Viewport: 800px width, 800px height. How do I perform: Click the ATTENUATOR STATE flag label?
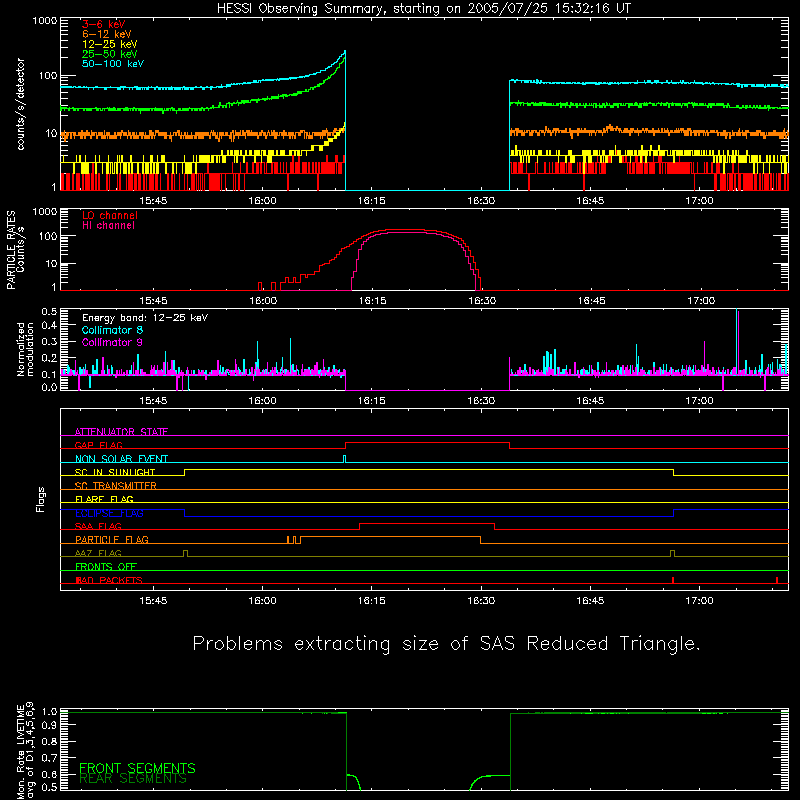point(121,432)
